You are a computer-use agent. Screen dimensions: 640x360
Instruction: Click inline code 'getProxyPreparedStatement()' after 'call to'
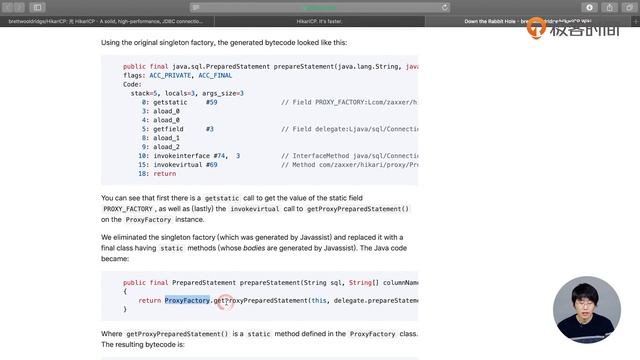358,209
